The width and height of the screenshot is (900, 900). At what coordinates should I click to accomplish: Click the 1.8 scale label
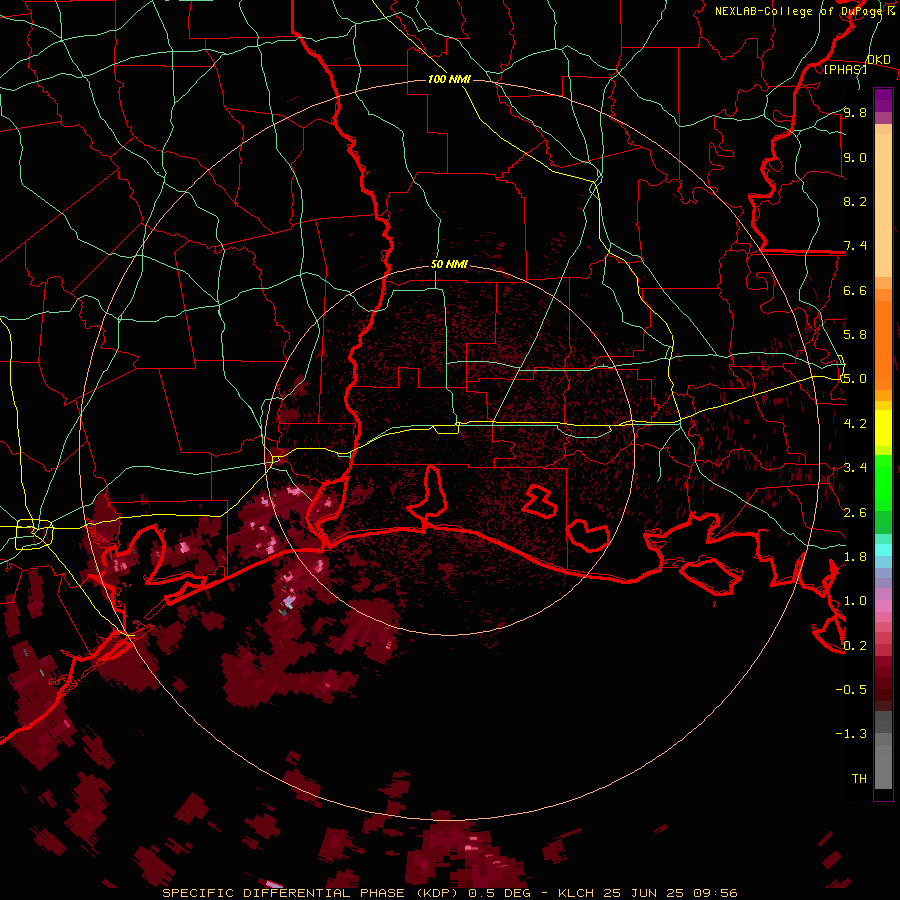[855, 557]
